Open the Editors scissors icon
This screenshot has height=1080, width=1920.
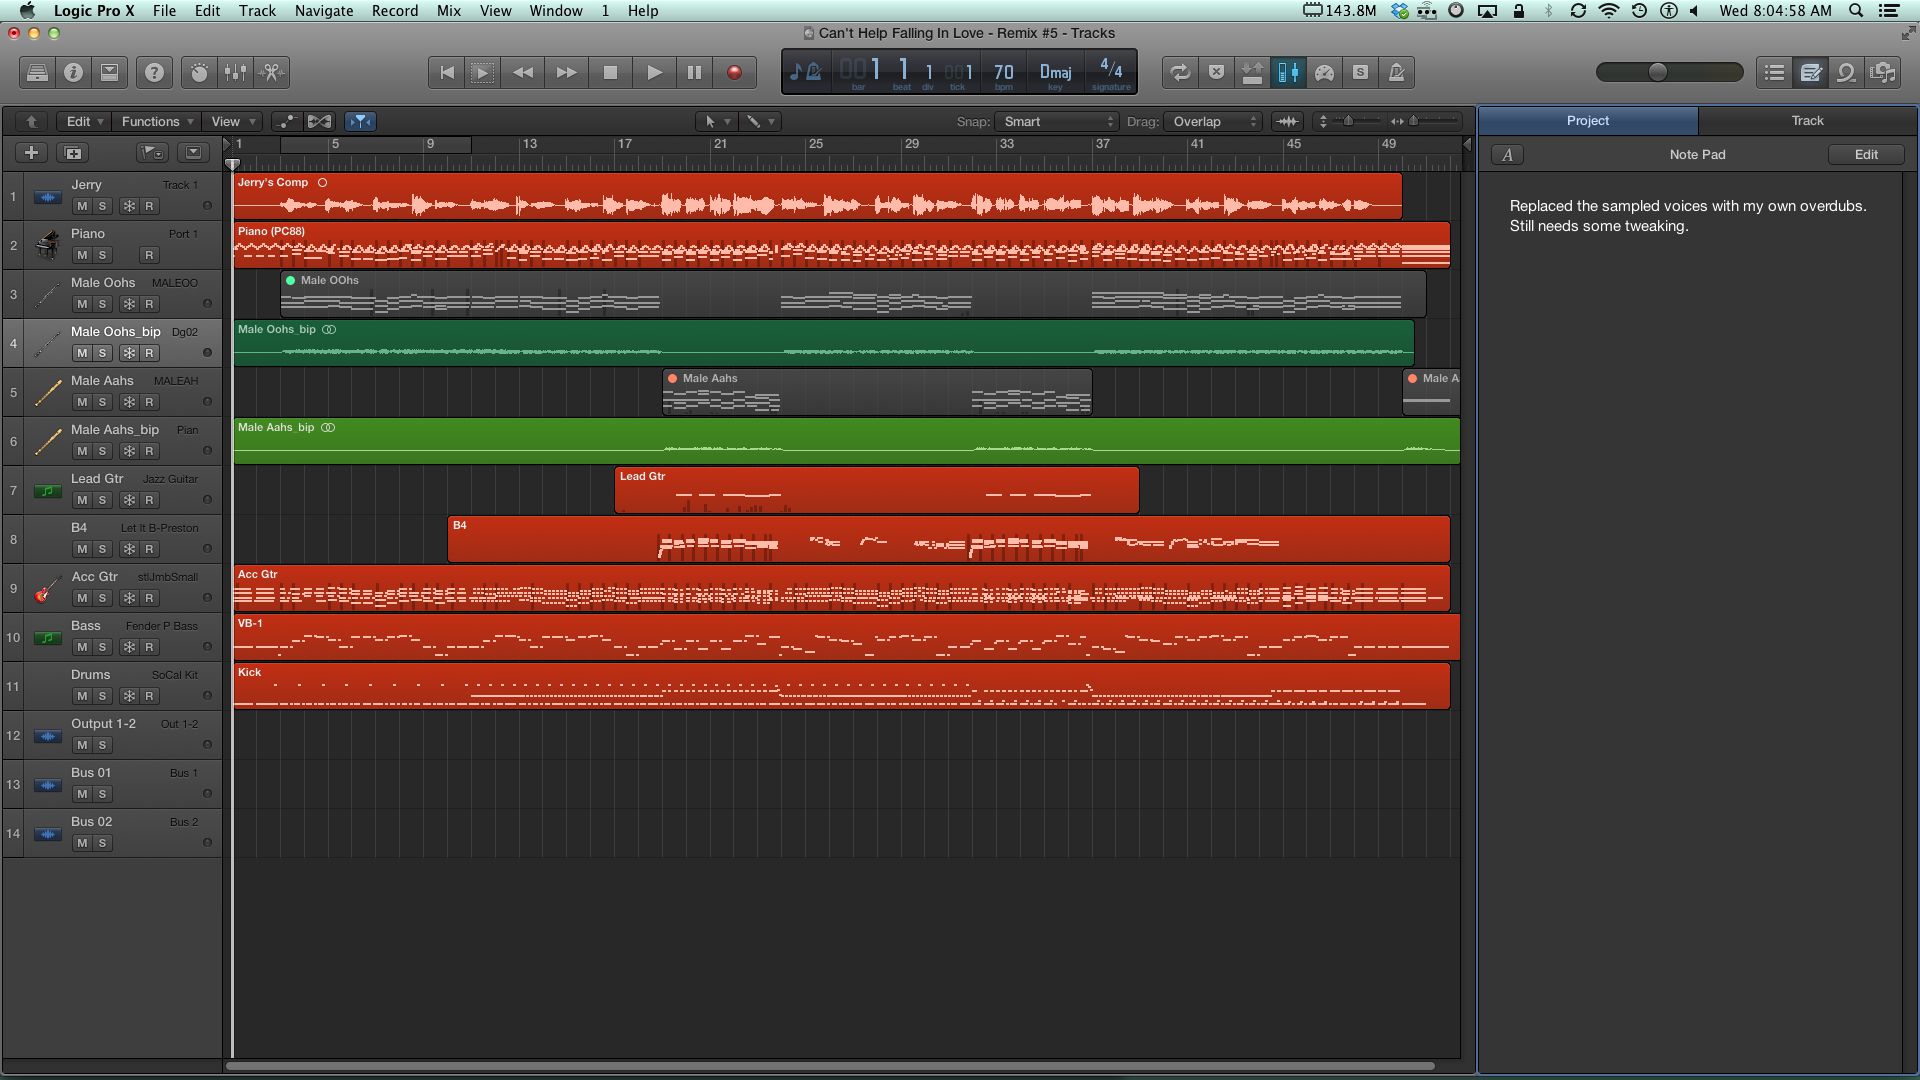[271, 72]
